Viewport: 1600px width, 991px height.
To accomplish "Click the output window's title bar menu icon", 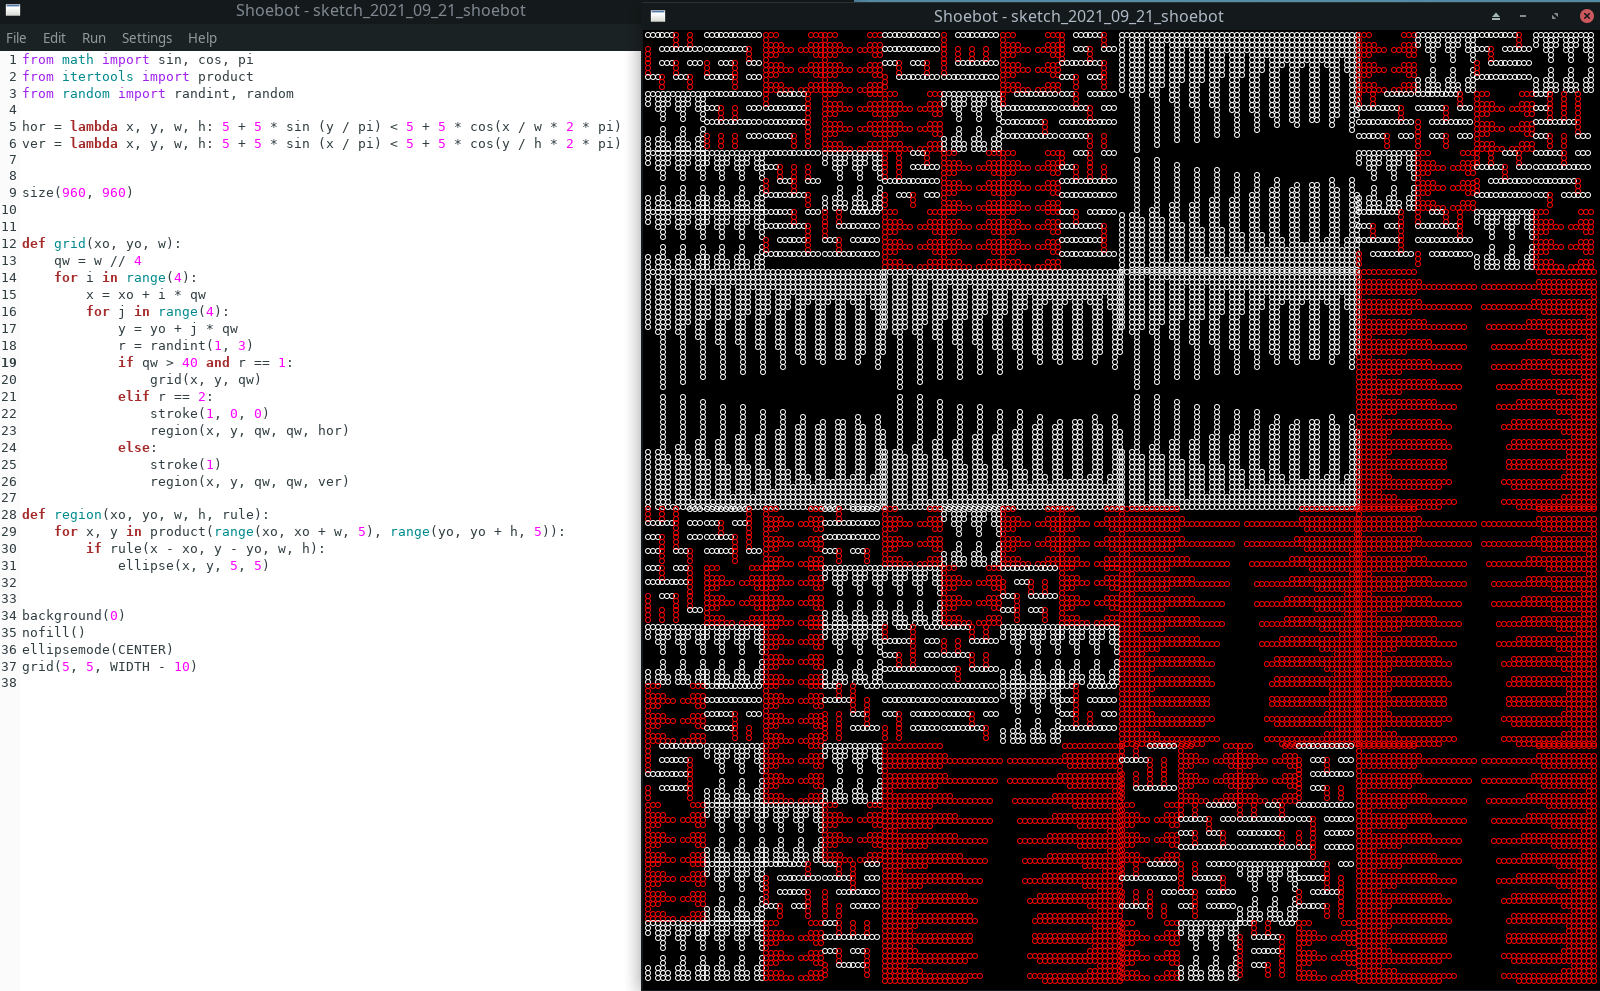I will click(x=658, y=16).
